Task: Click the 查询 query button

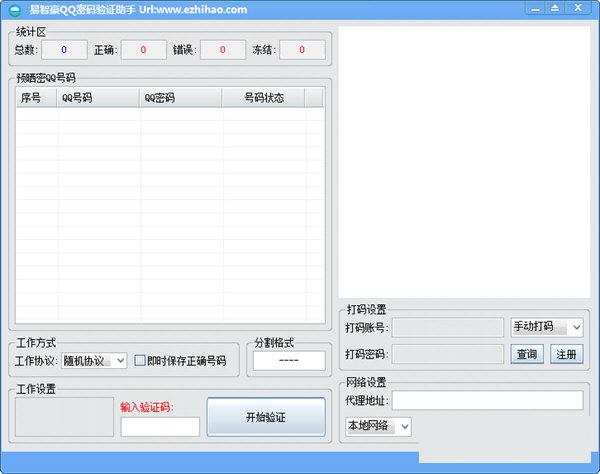Action: pyautogui.click(x=527, y=354)
